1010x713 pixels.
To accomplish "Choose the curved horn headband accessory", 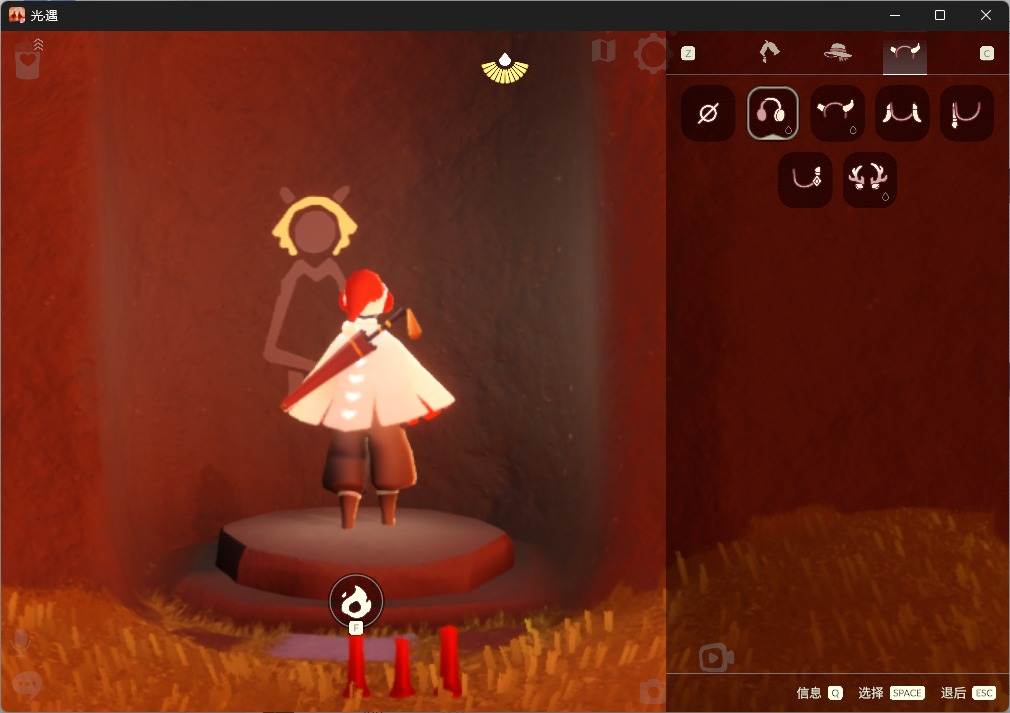I will point(837,113).
